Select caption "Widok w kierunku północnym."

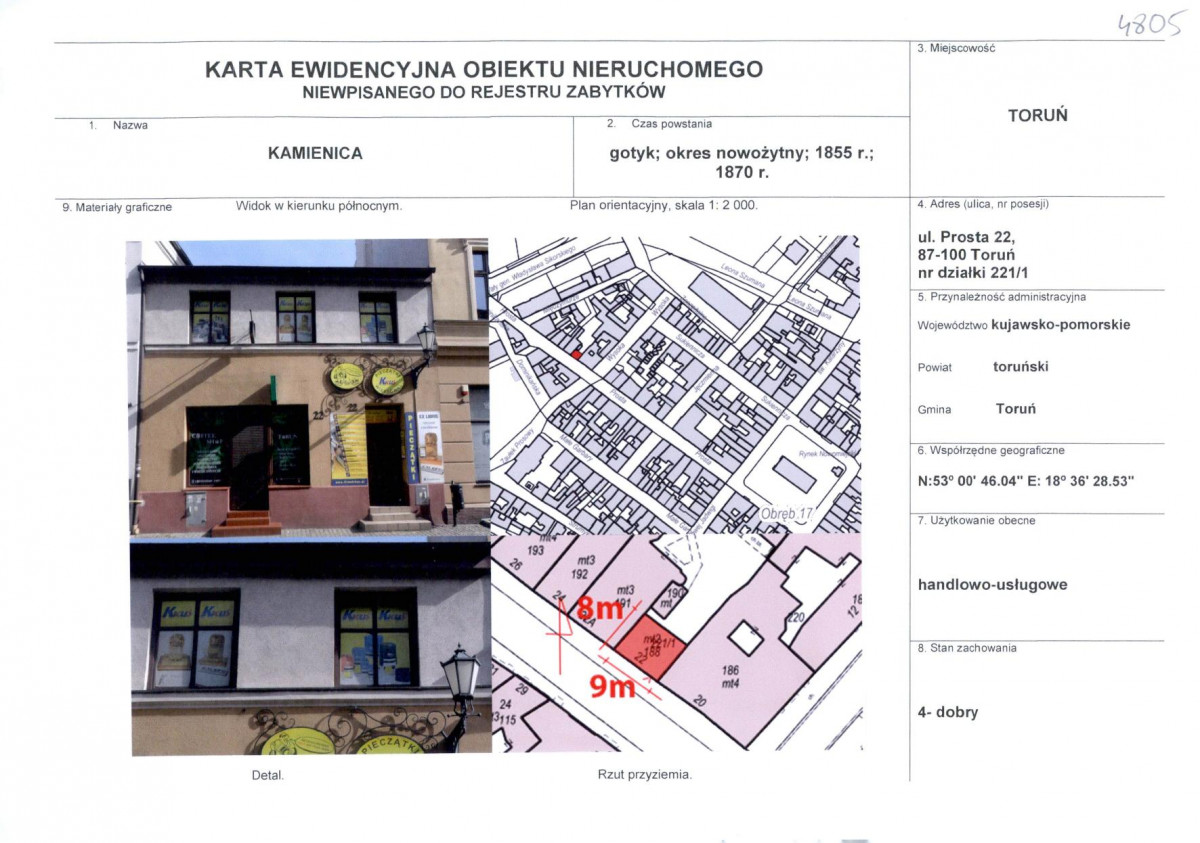(x=319, y=206)
